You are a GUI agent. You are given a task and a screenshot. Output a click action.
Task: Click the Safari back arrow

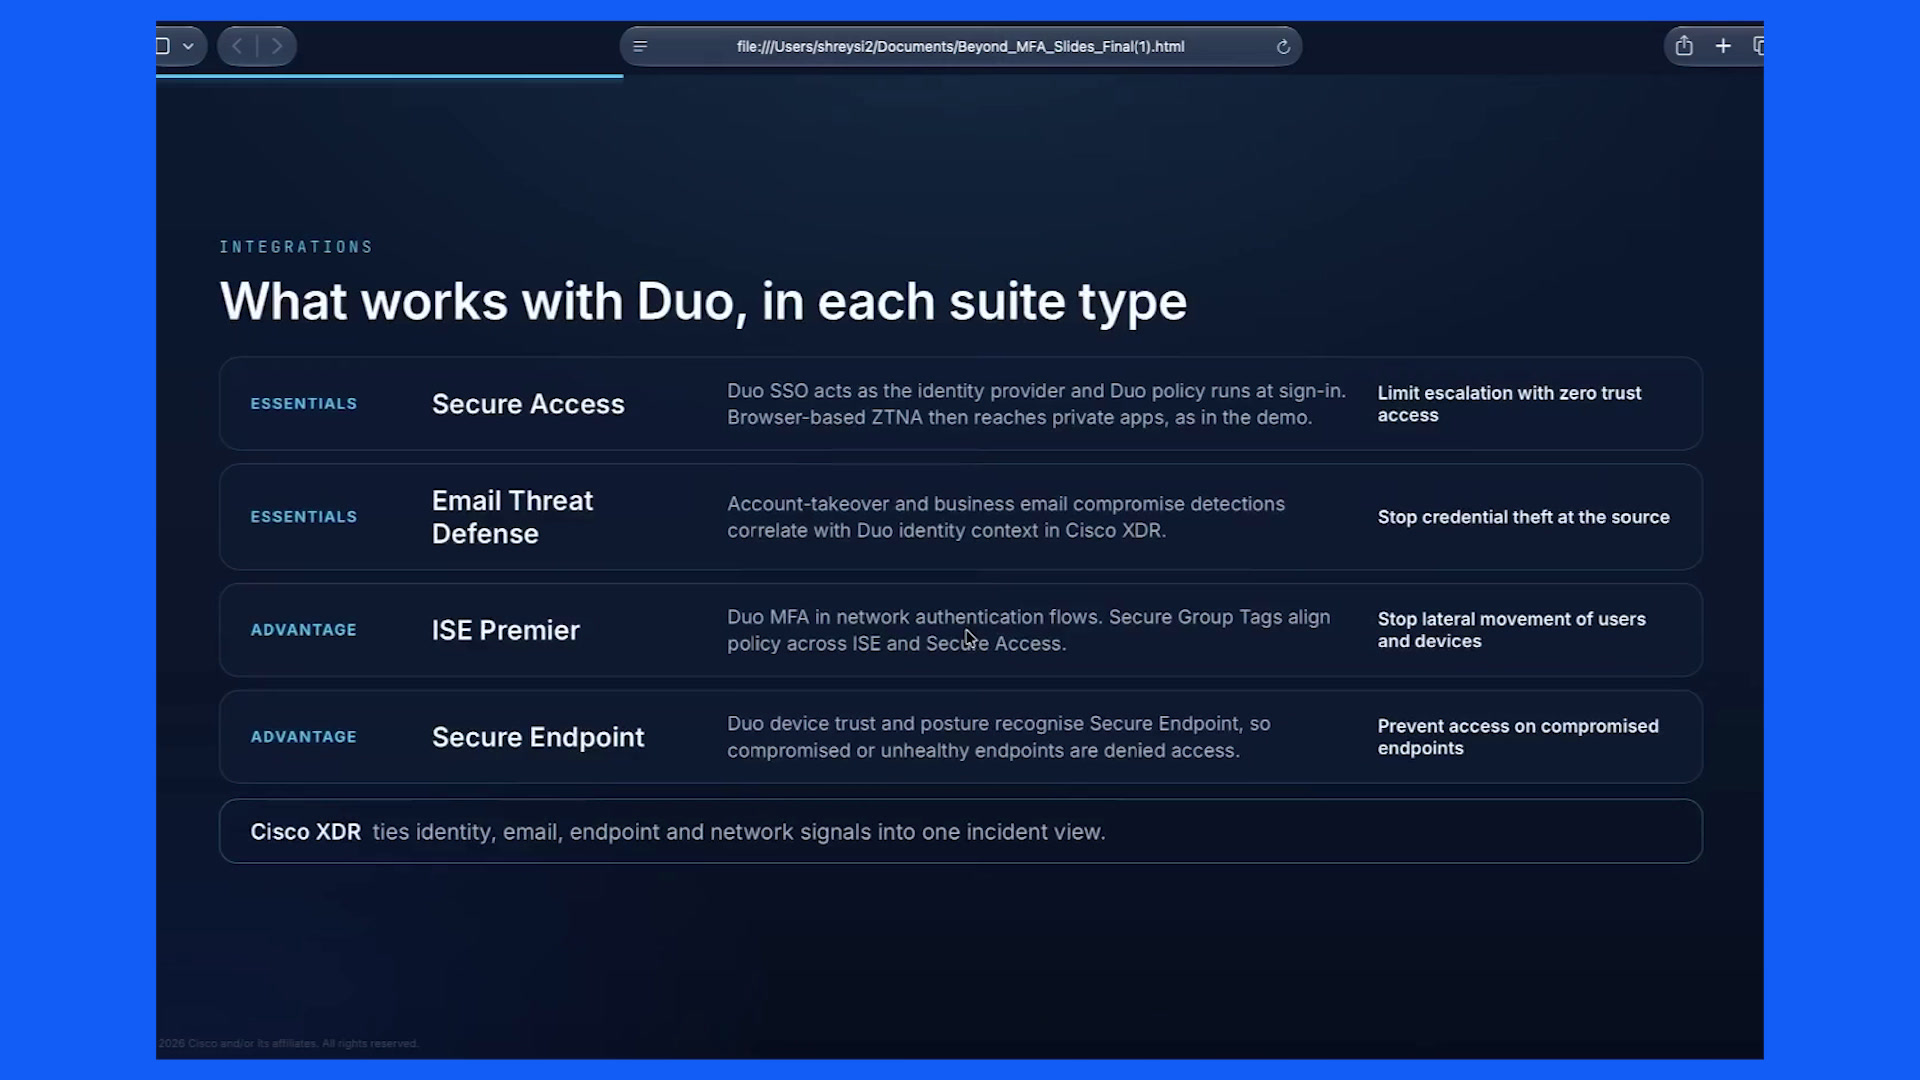(237, 46)
